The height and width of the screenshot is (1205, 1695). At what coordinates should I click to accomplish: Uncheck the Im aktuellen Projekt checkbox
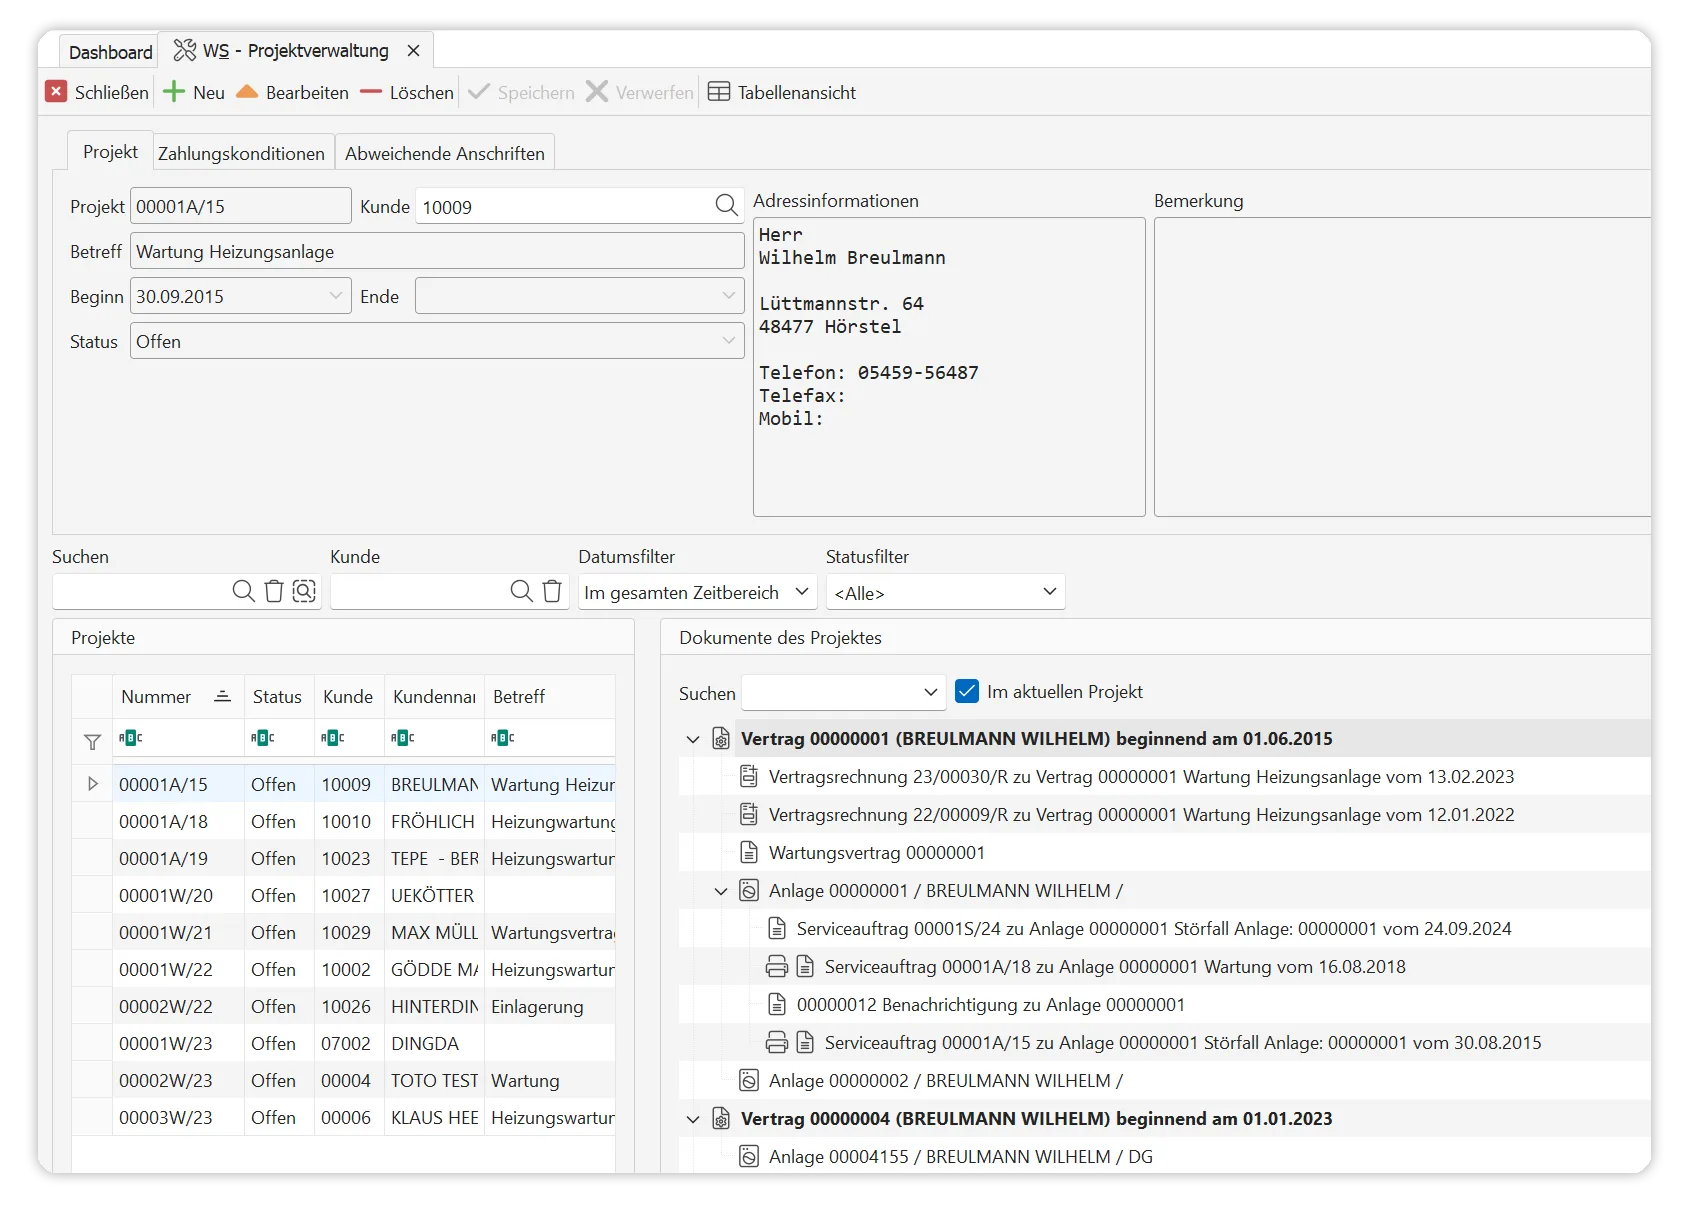pos(967,692)
